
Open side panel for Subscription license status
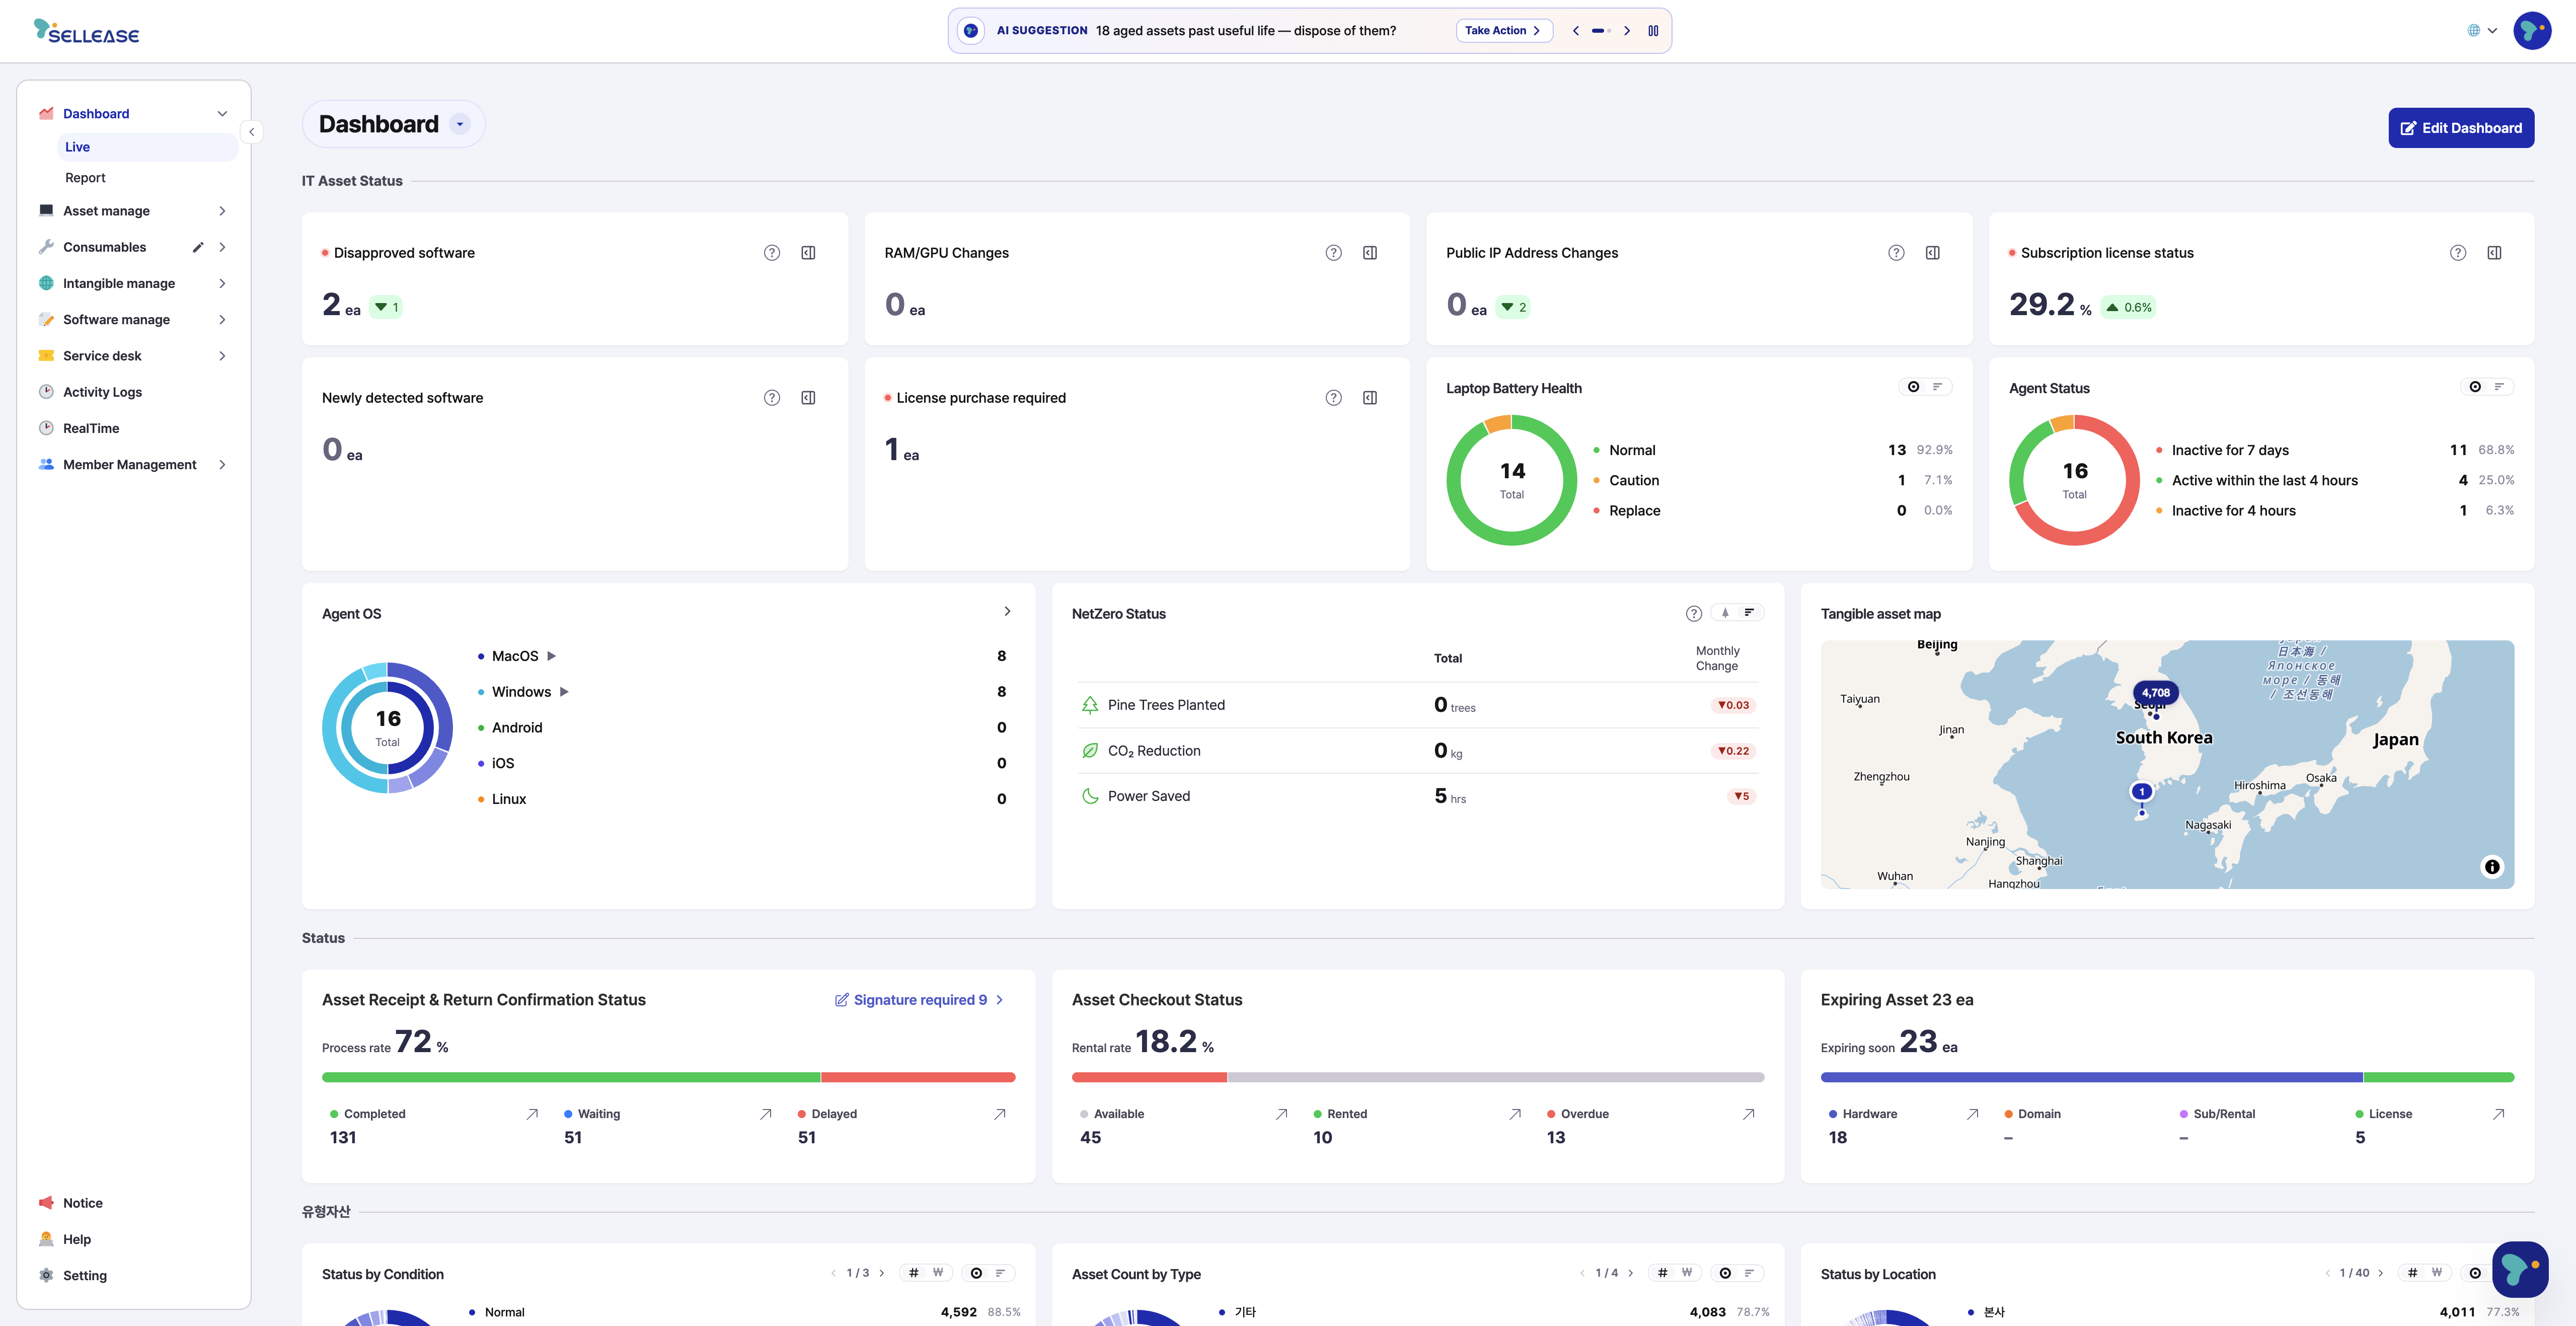[x=2495, y=253]
